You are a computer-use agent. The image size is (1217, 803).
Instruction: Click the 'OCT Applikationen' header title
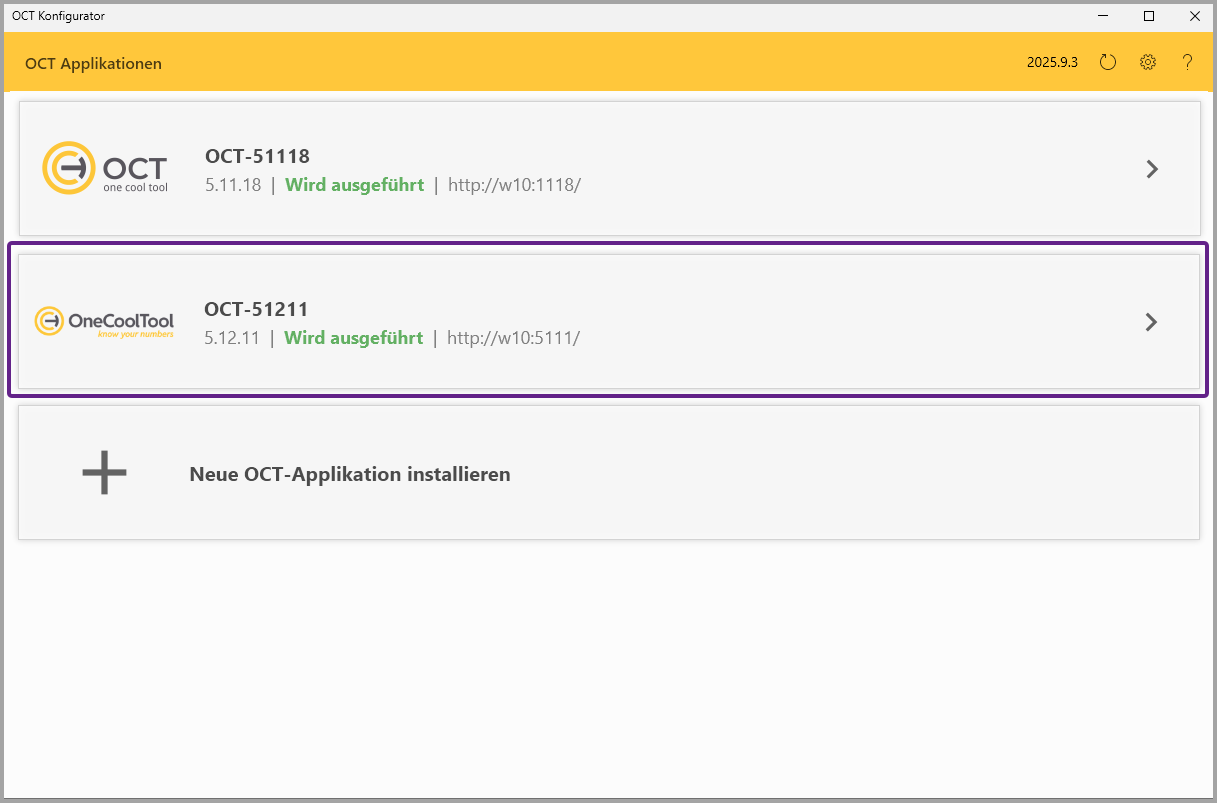coord(93,64)
